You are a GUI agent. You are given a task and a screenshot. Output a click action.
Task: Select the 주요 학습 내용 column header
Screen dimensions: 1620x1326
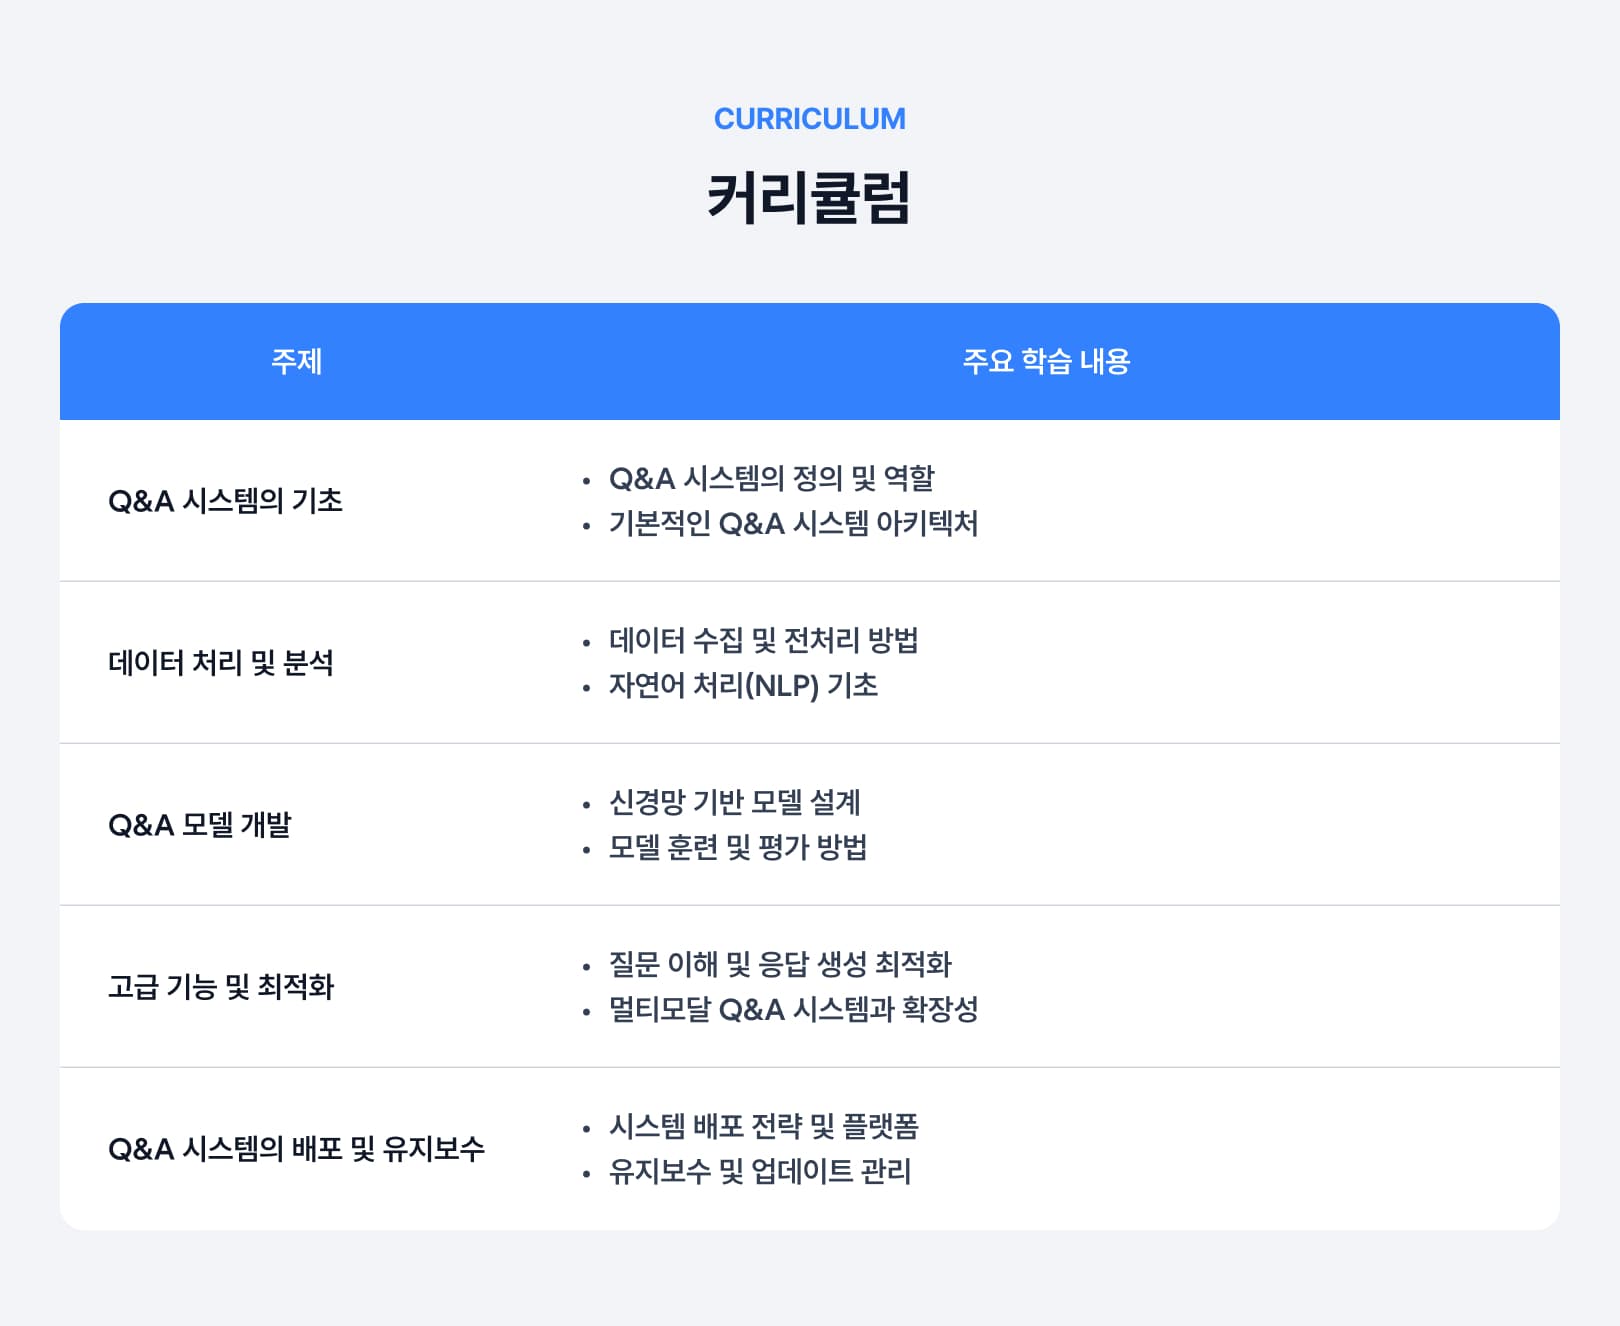1046,361
